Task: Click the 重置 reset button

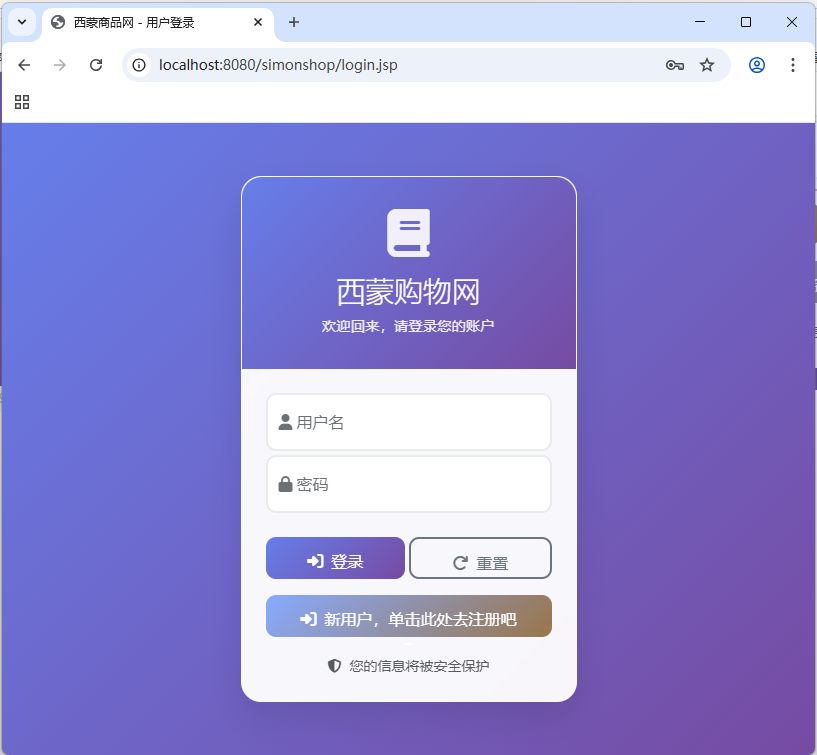Action: (480, 558)
